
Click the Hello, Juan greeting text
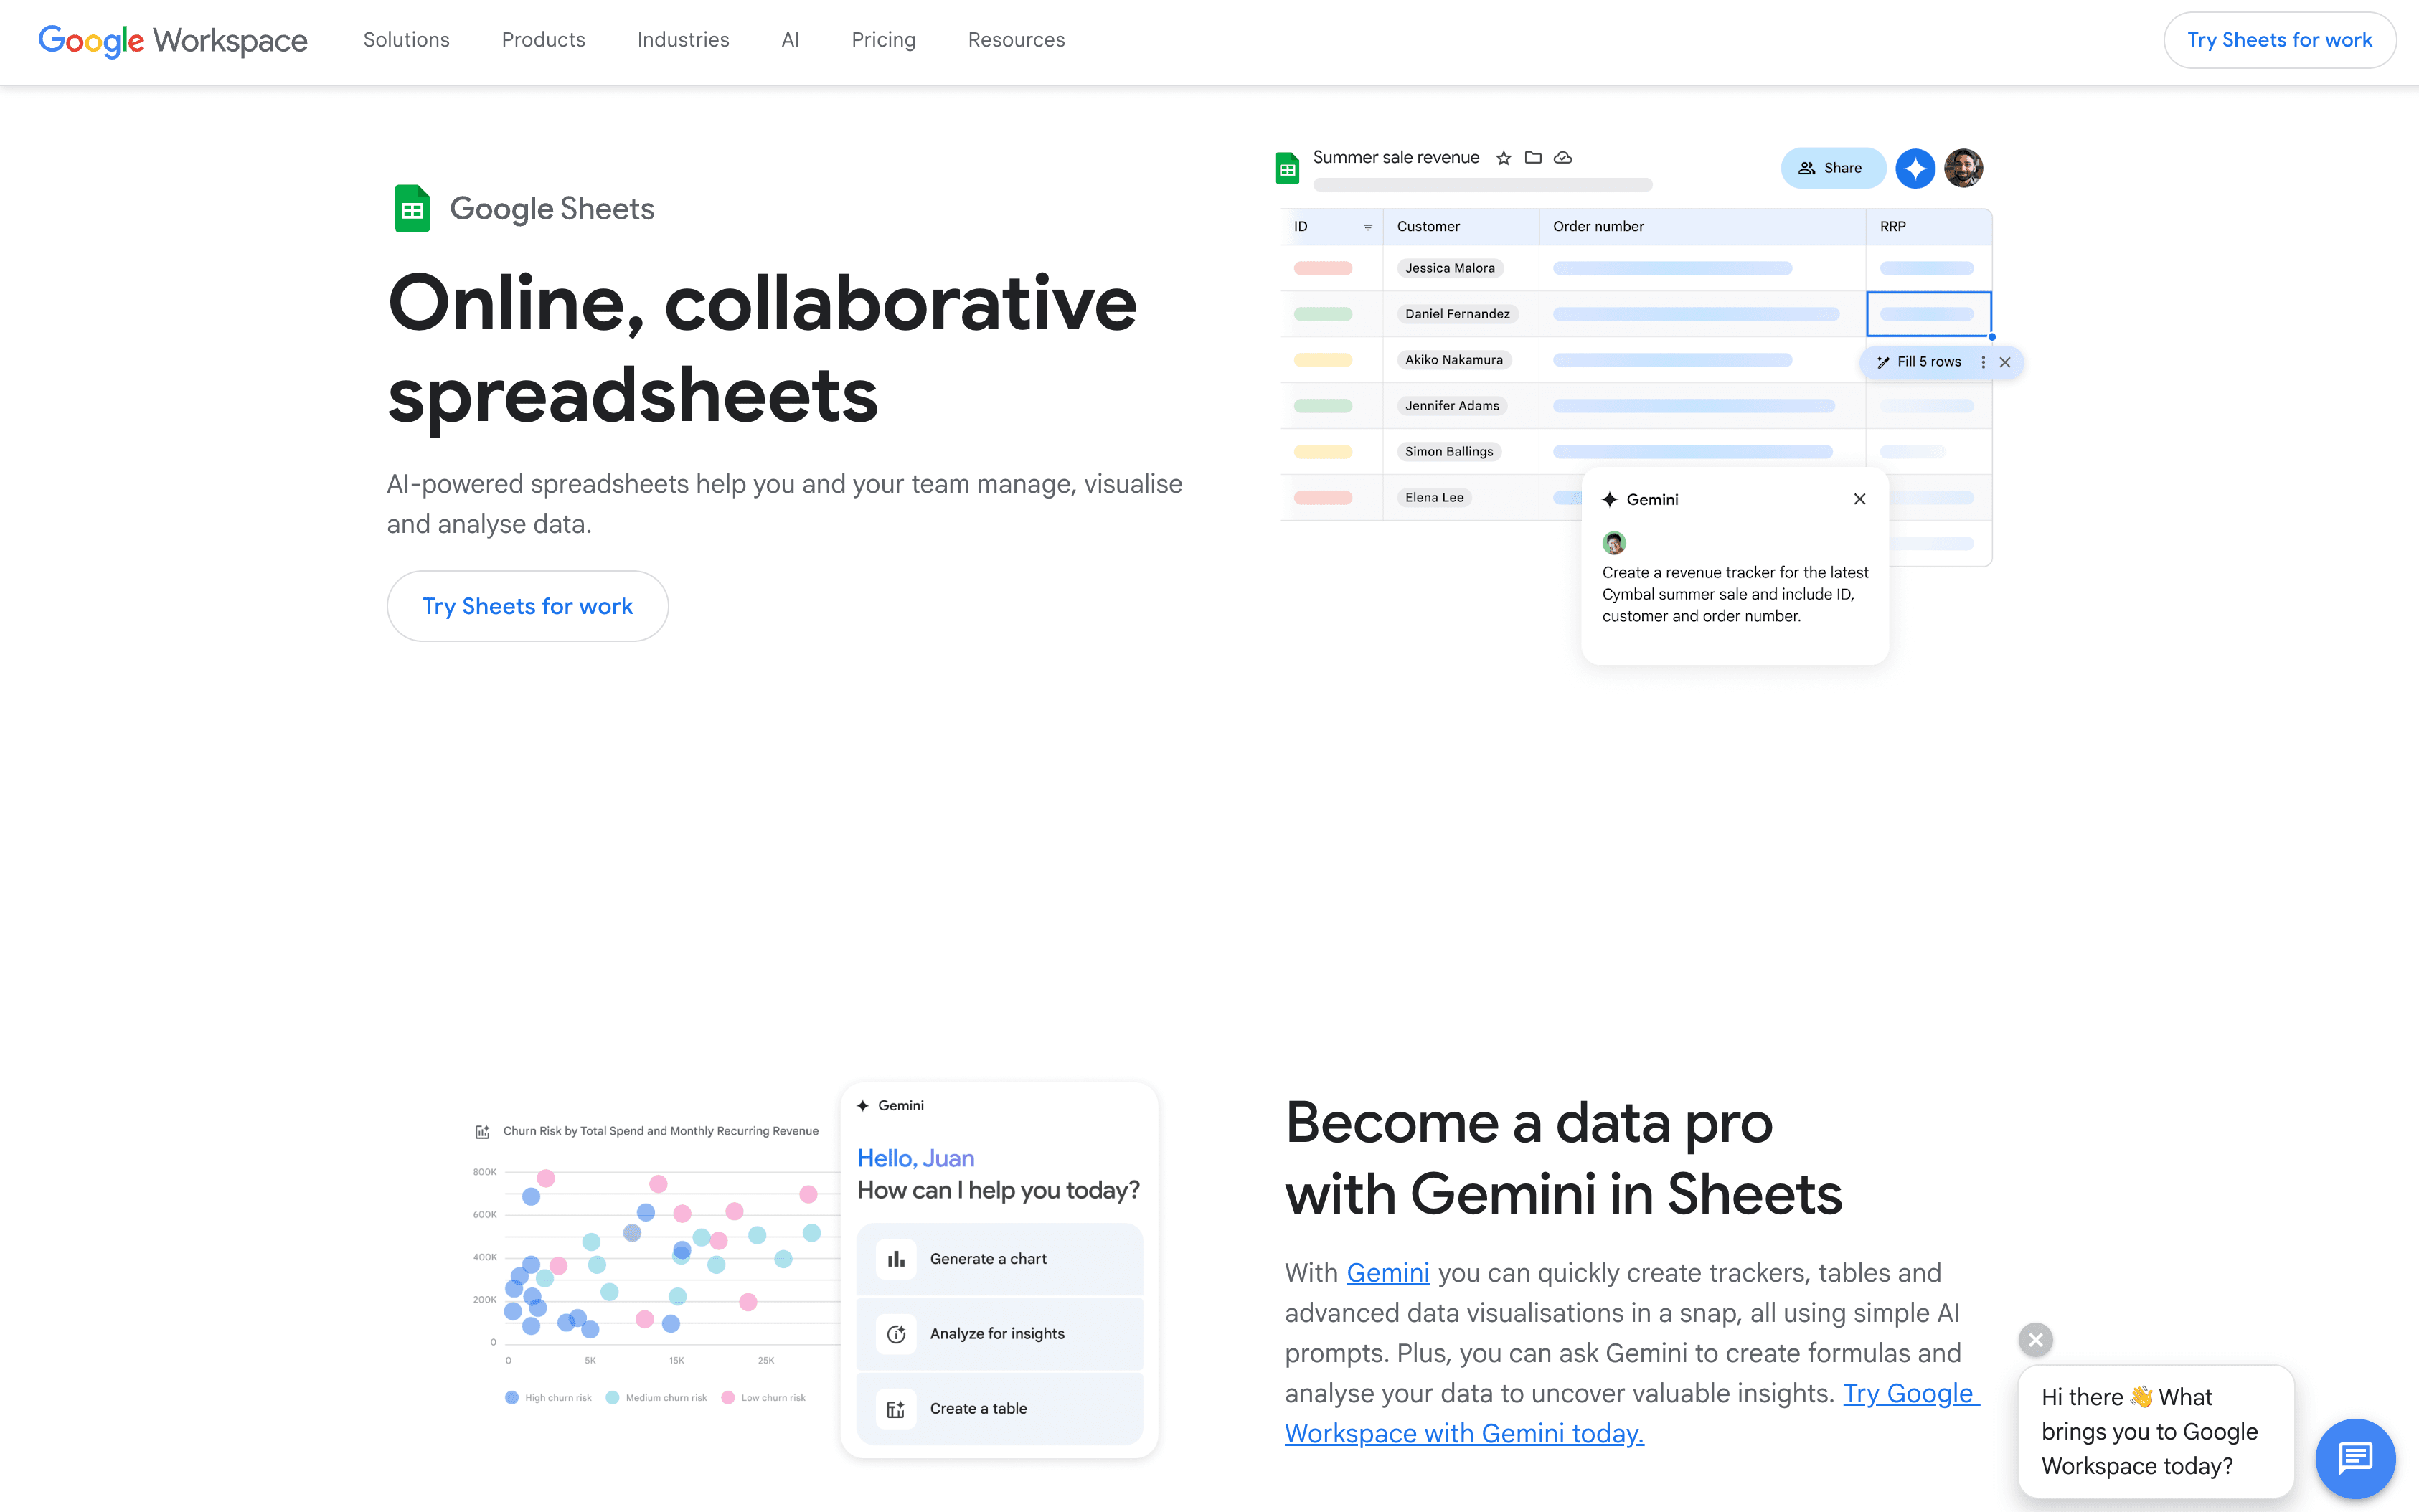pos(915,1158)
